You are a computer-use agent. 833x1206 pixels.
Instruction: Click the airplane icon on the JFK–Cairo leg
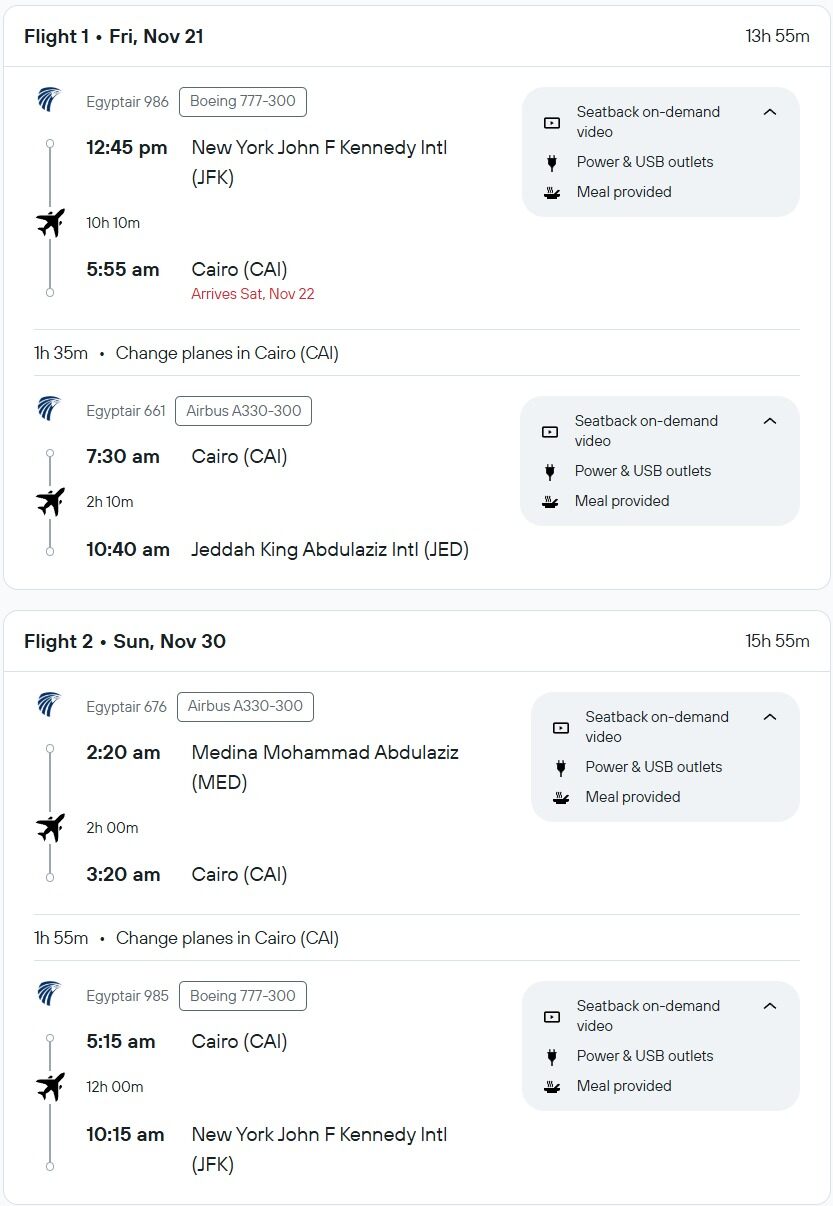[50, 222]
